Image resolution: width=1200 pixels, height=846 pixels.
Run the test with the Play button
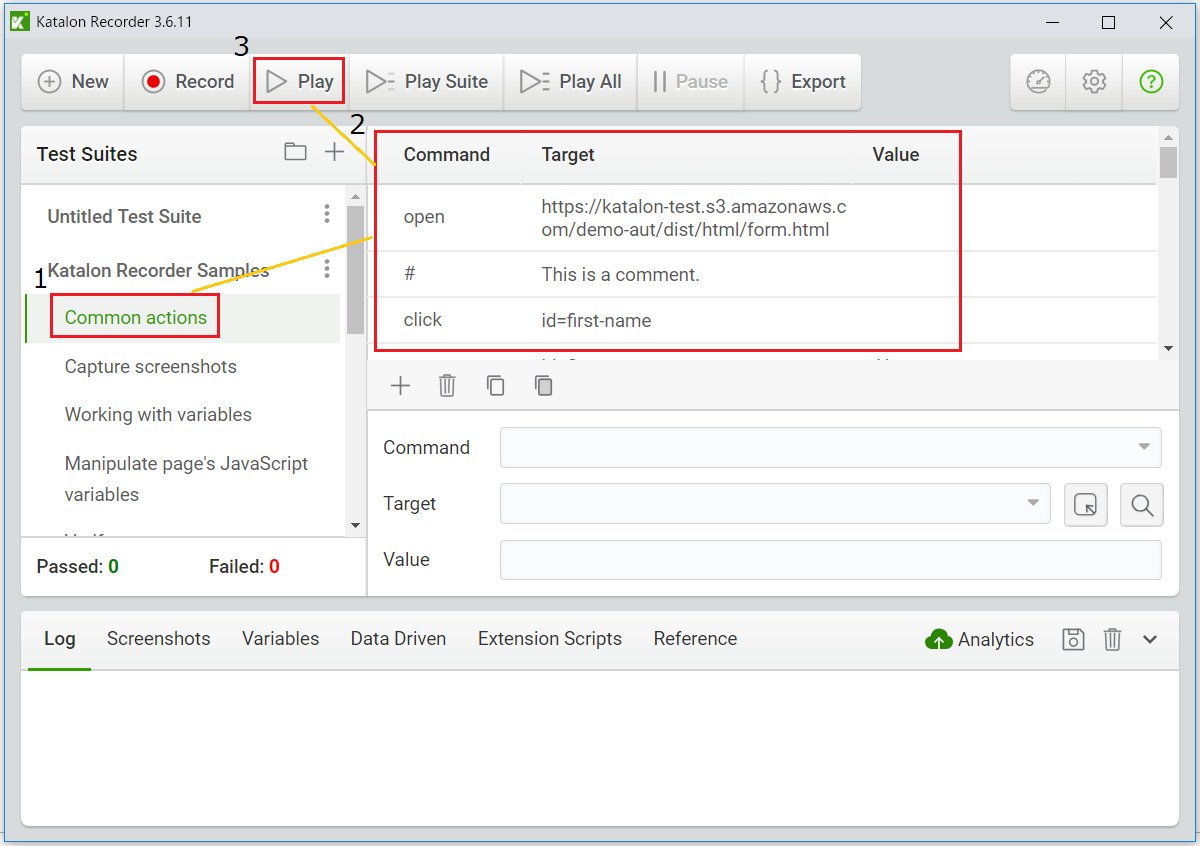click(x=299, y=82)
